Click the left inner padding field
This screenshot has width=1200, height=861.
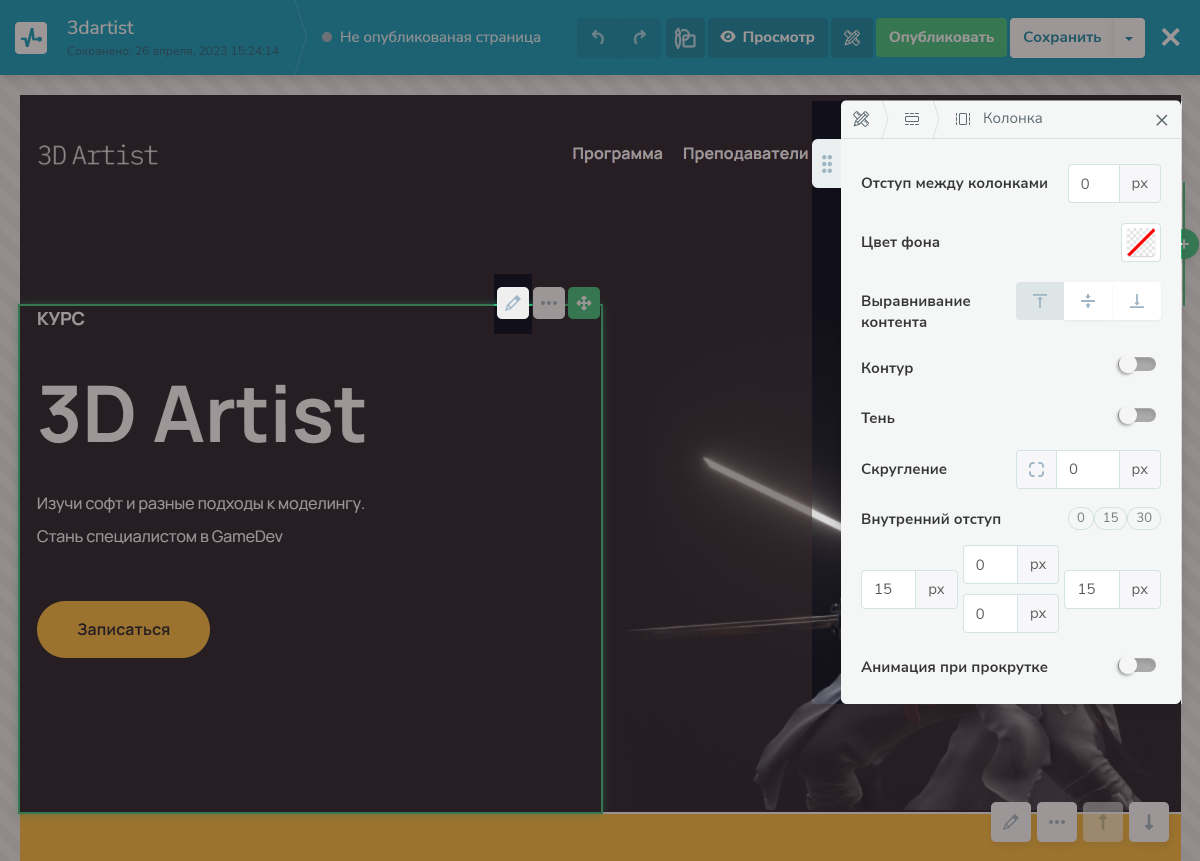coord(889,589)
